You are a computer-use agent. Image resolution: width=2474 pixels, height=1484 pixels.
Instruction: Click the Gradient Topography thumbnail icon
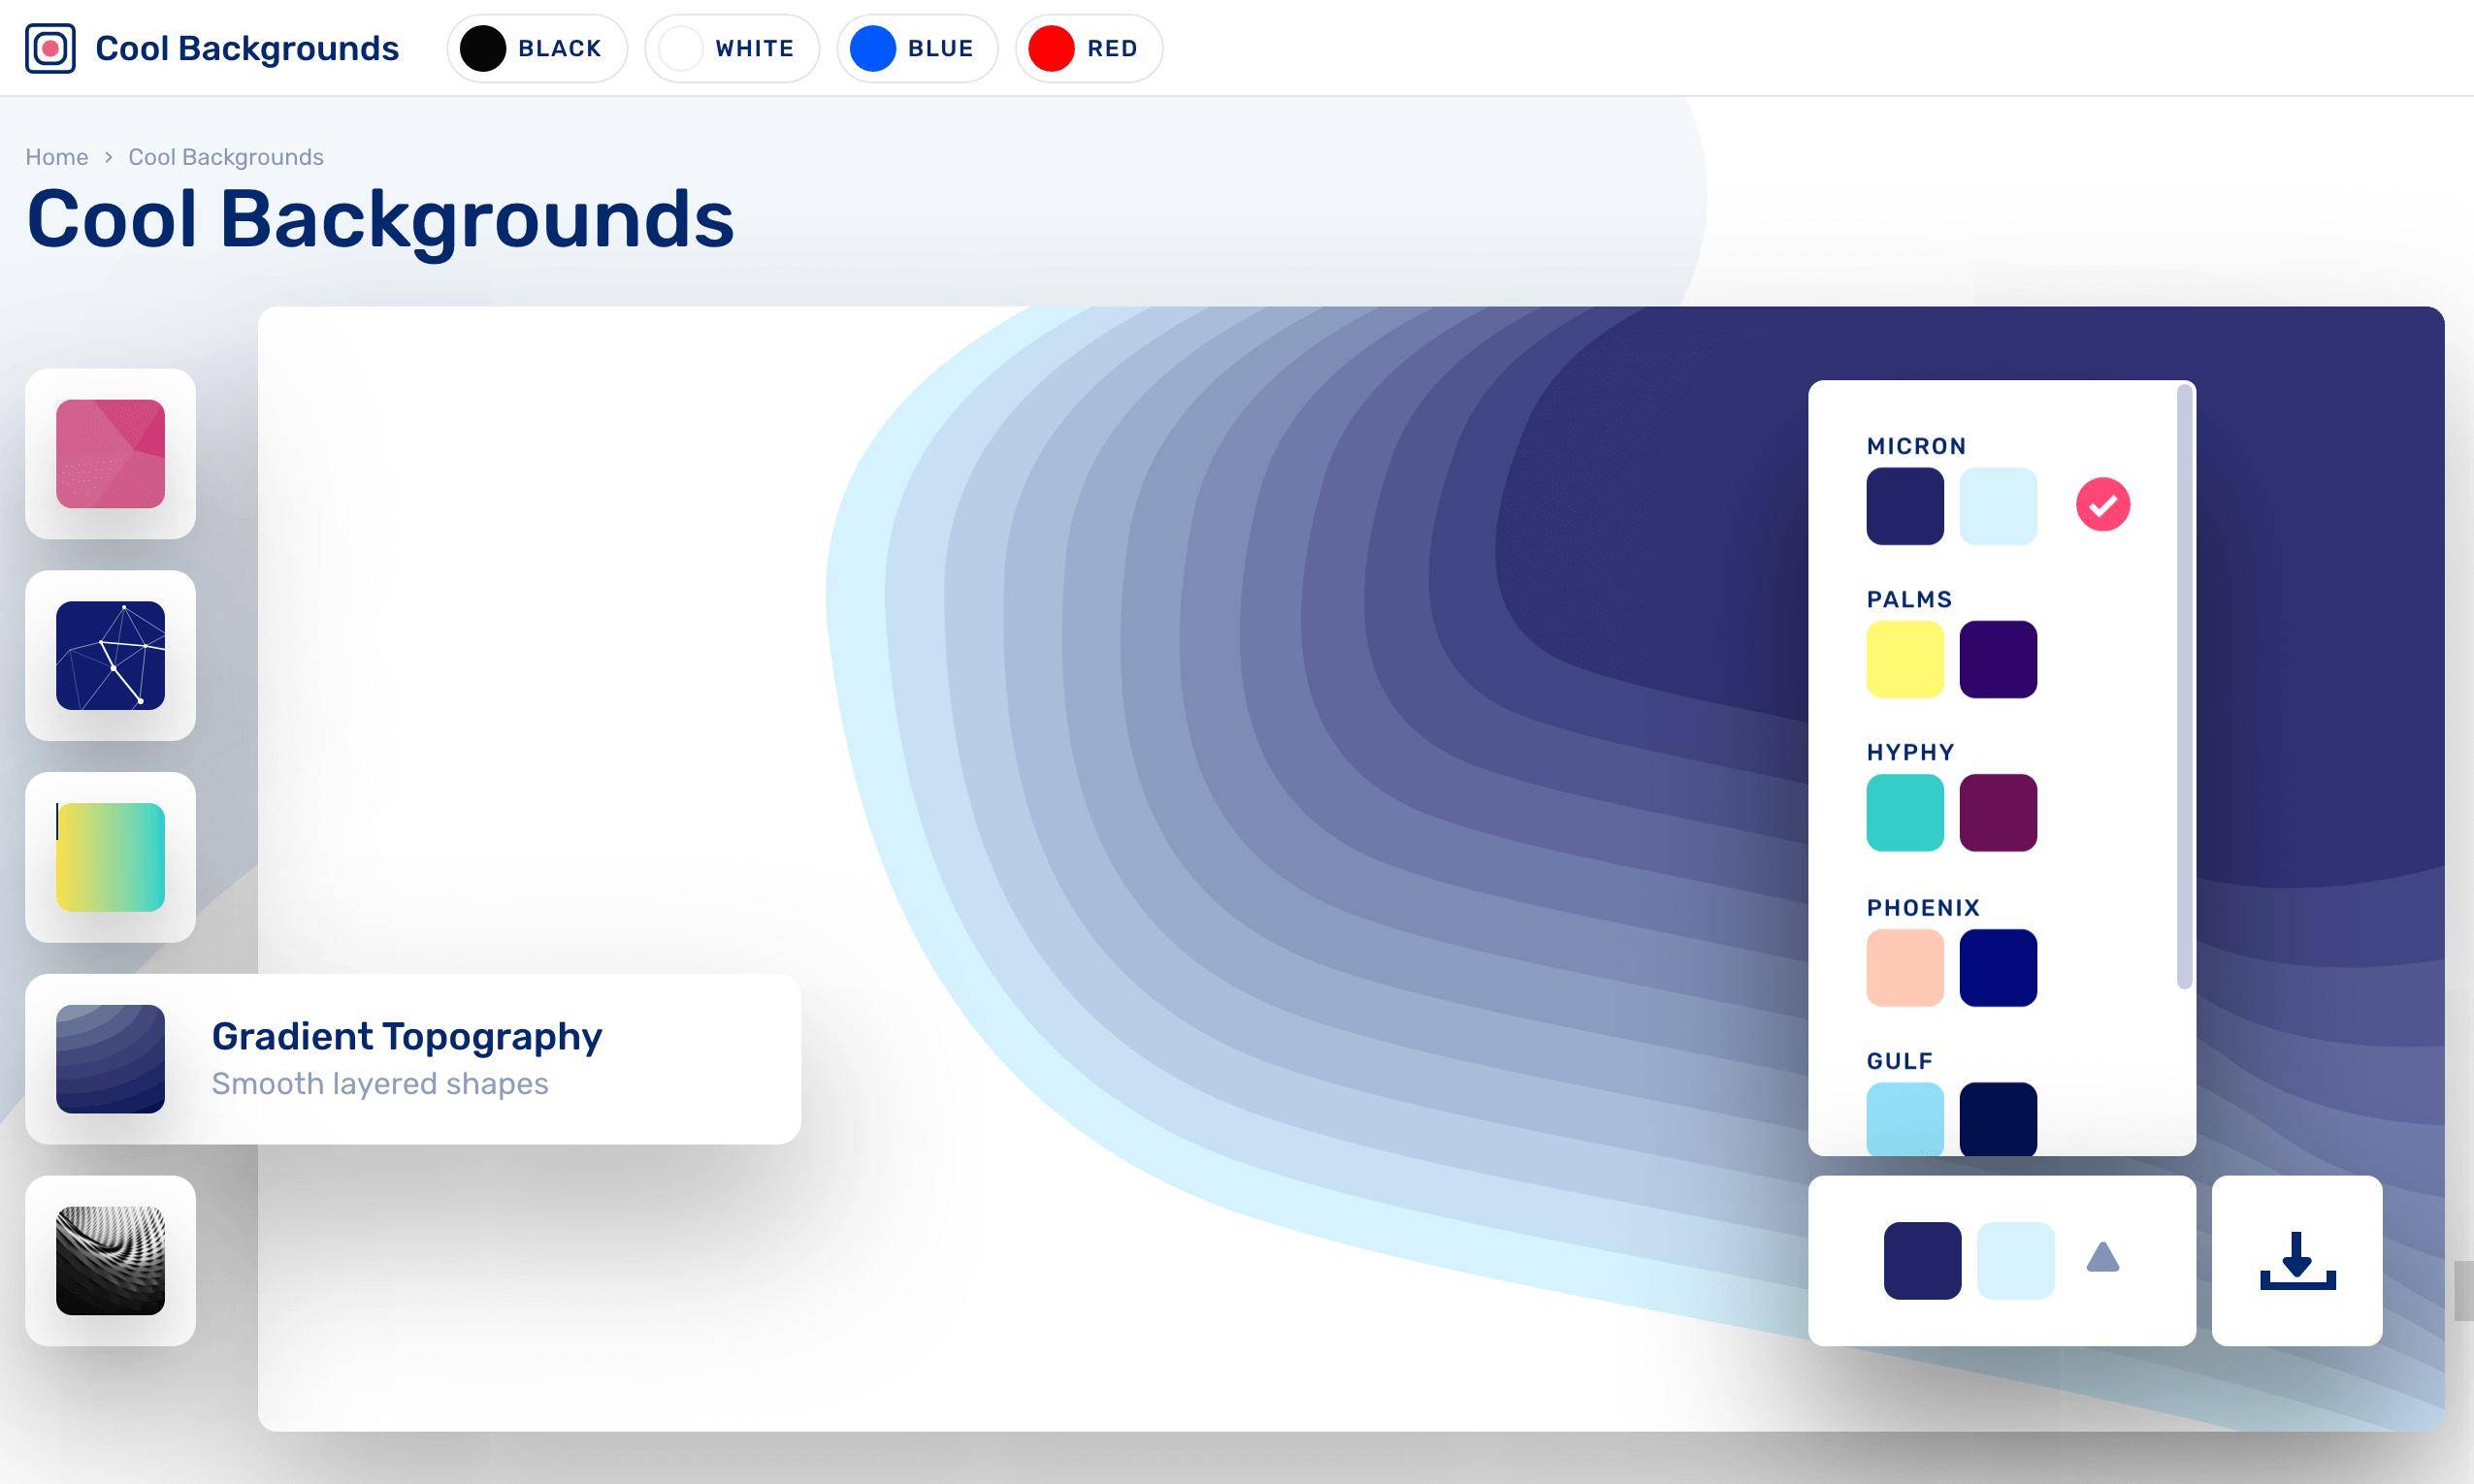(x=110, y=1059)
